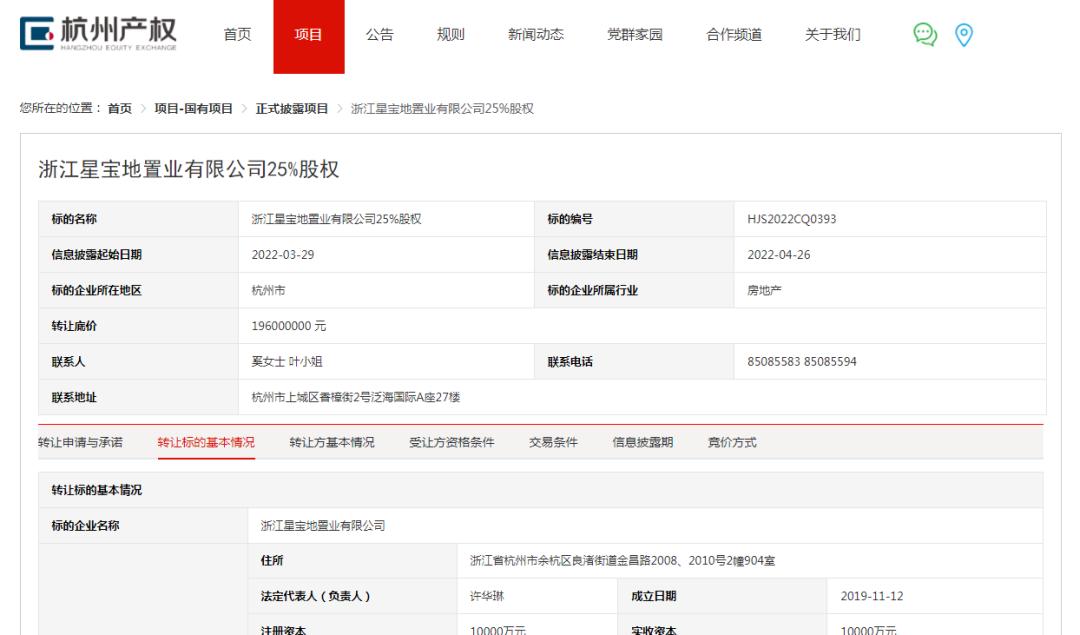Click the phone numbers 85085583 85085594
Screen dimensions: 1080x635
click(x=802, y=362)
